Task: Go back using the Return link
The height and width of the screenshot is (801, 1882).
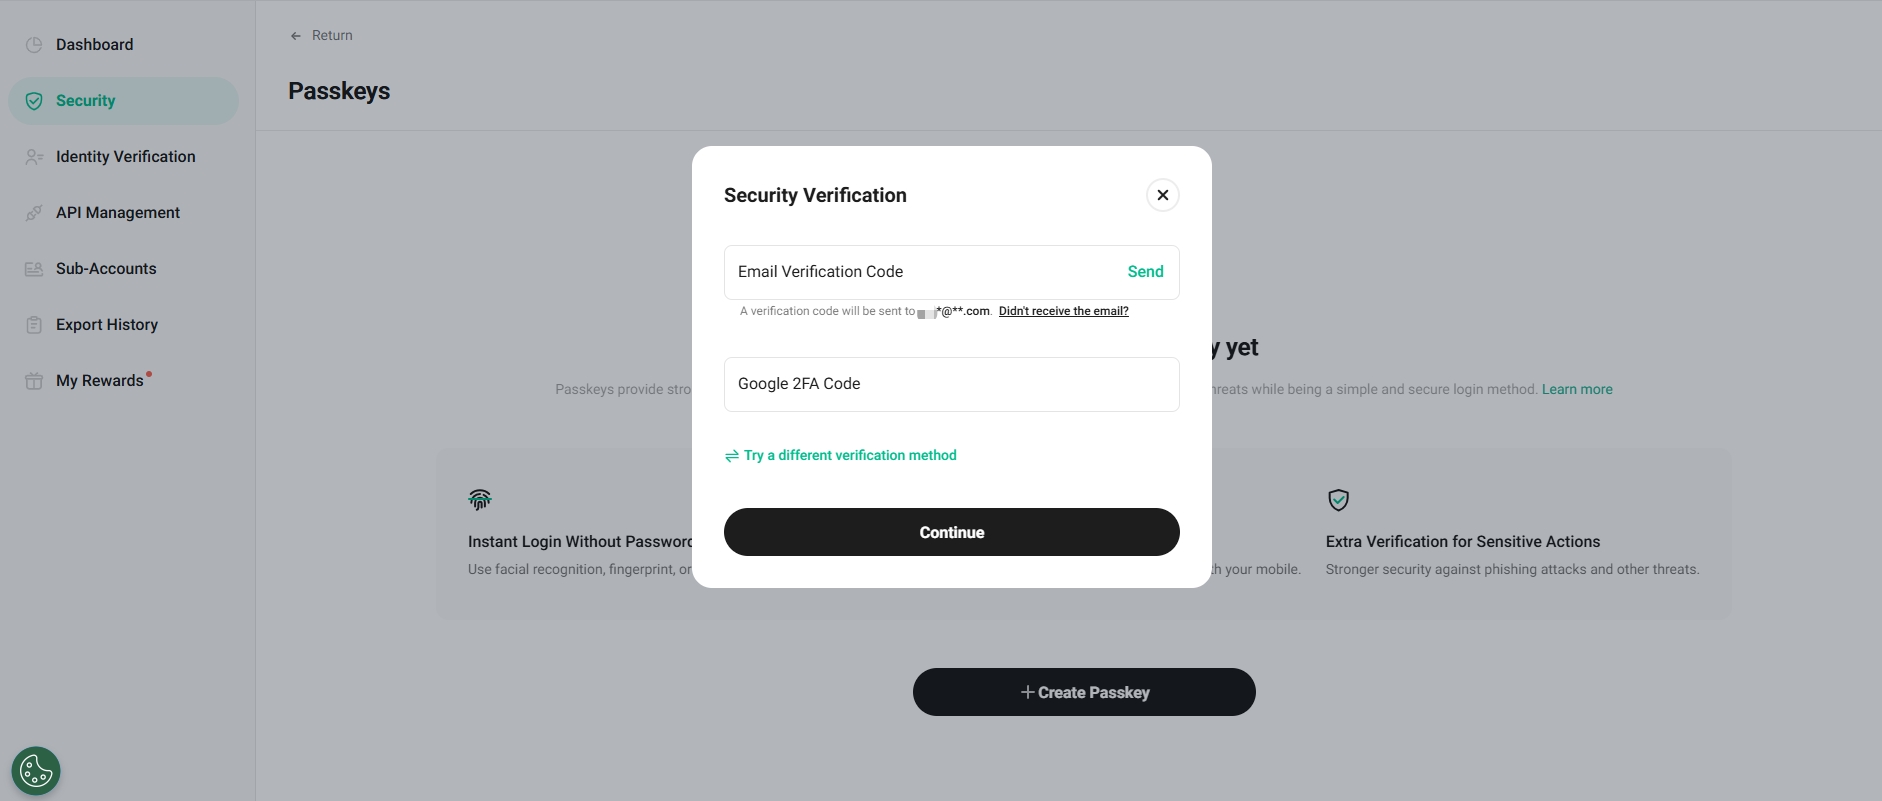Action: (322, 36)
